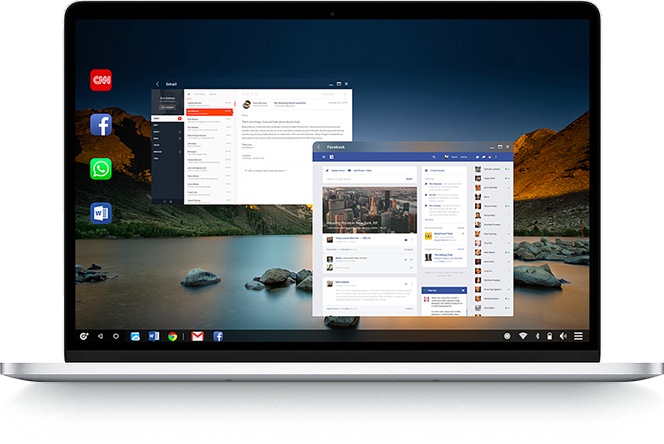This screenshot has width=664, height=444.
Task: Click the Chrome icon in the taskbar
Action: (173, 337)
